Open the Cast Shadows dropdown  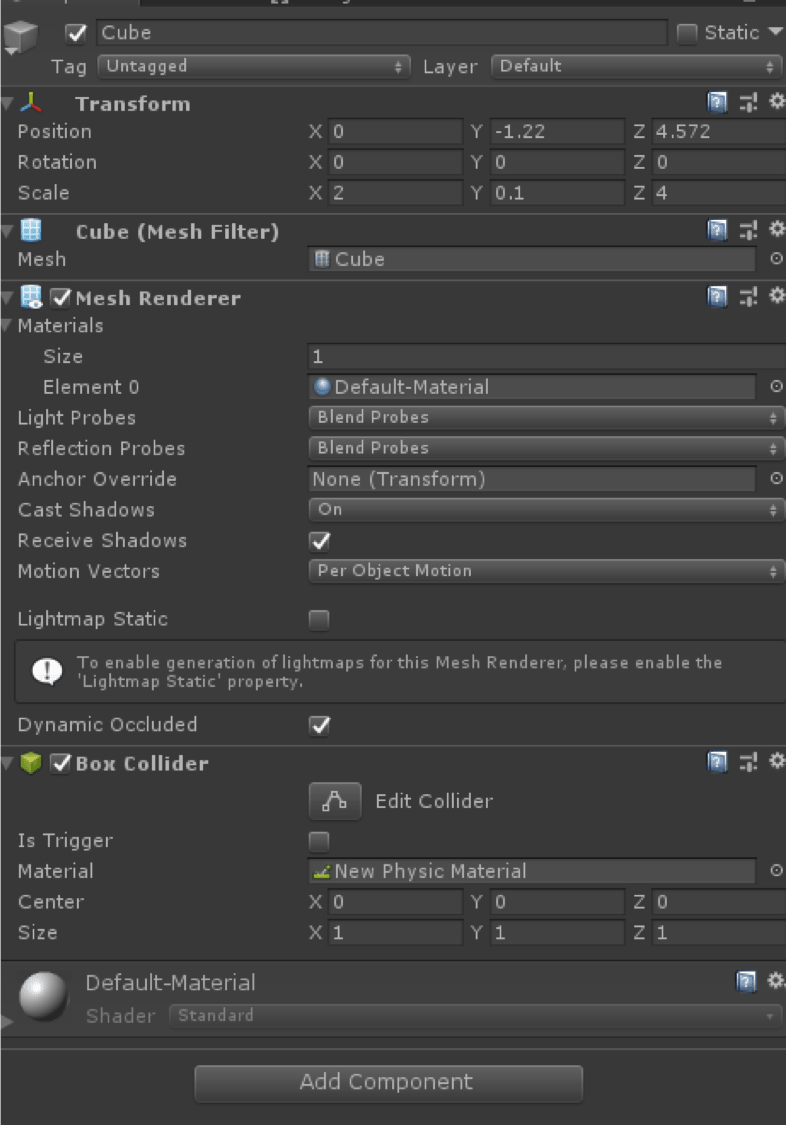click(x=546, y=509)
